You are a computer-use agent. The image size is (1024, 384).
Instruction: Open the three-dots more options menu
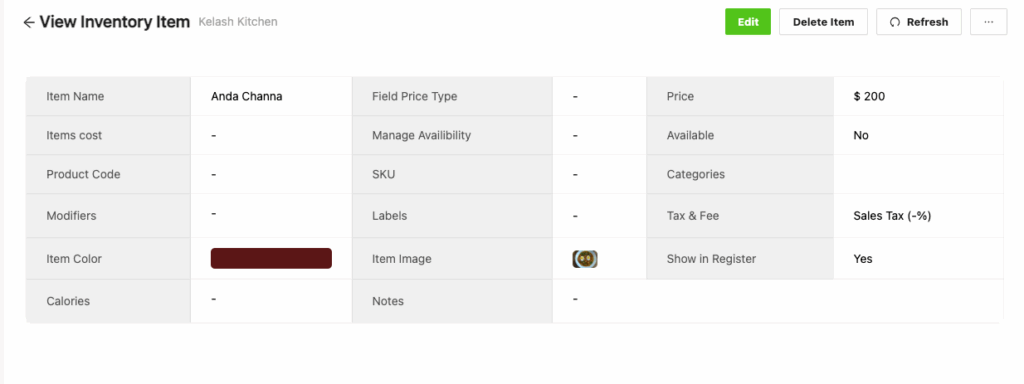click(x=988, y=22)
